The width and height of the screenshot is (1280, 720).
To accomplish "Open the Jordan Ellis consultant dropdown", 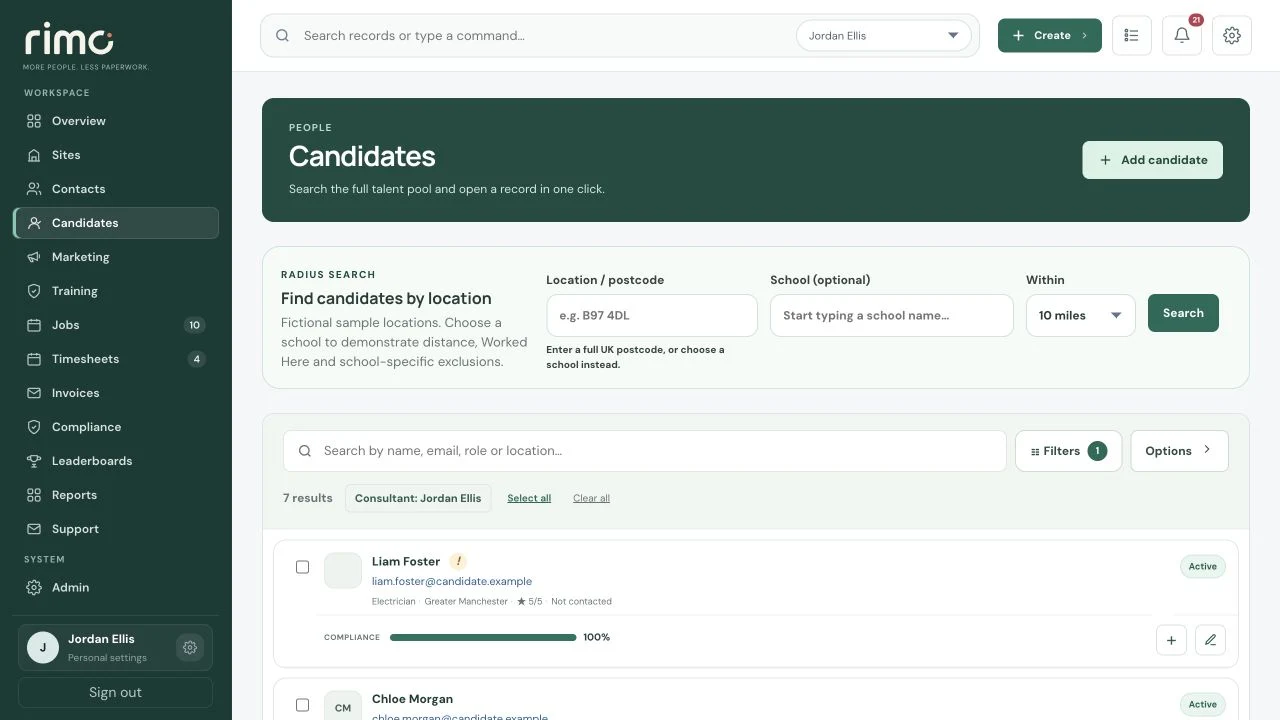I will click(x=884, y=36).
